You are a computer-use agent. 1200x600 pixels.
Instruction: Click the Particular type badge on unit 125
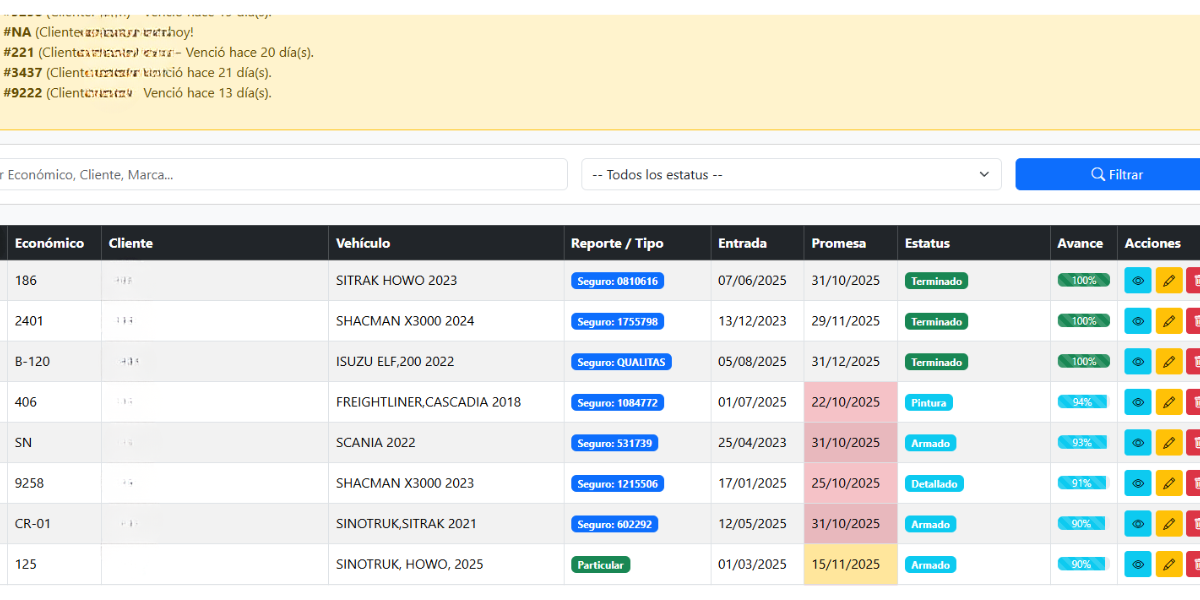600,564
